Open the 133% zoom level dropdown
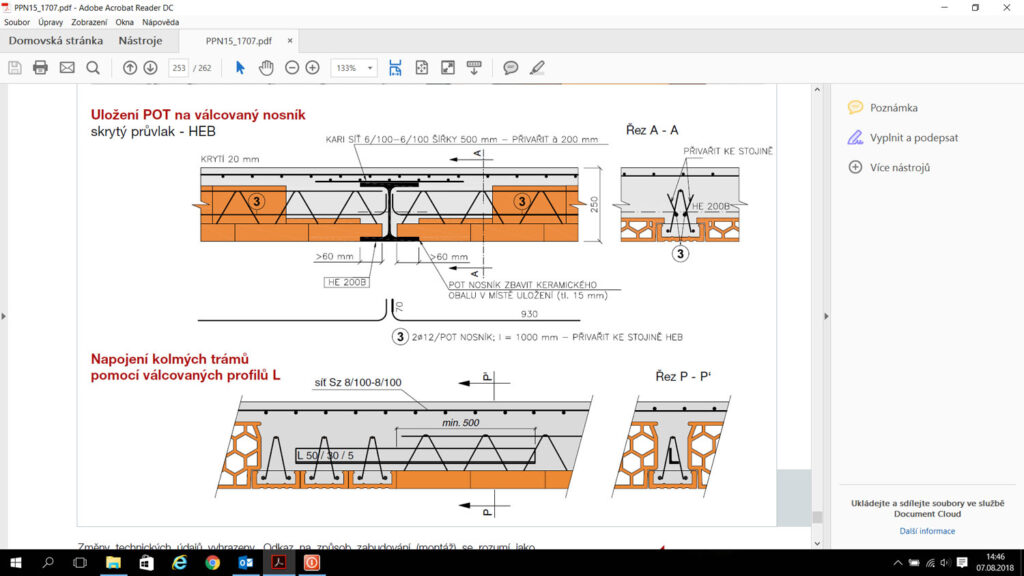1024x576 pixels. (x=355, y=67)
